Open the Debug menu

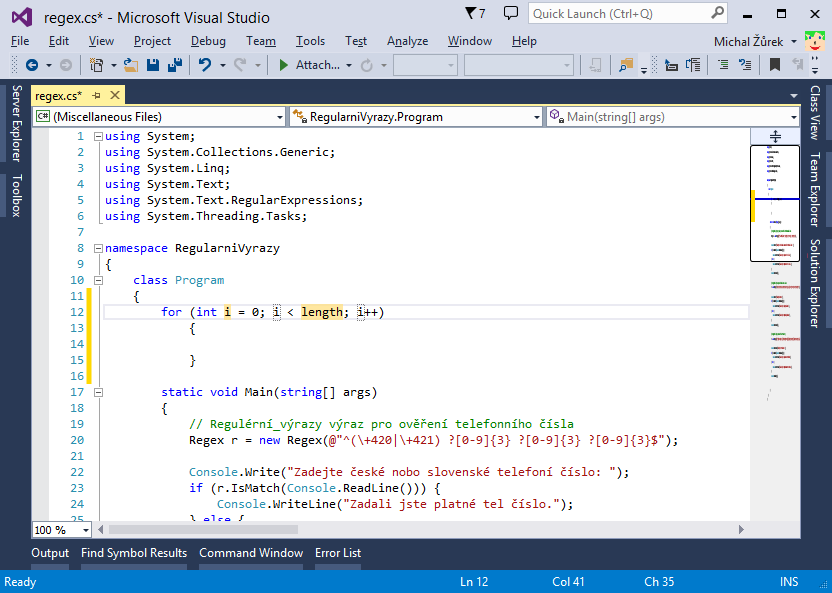207,41
